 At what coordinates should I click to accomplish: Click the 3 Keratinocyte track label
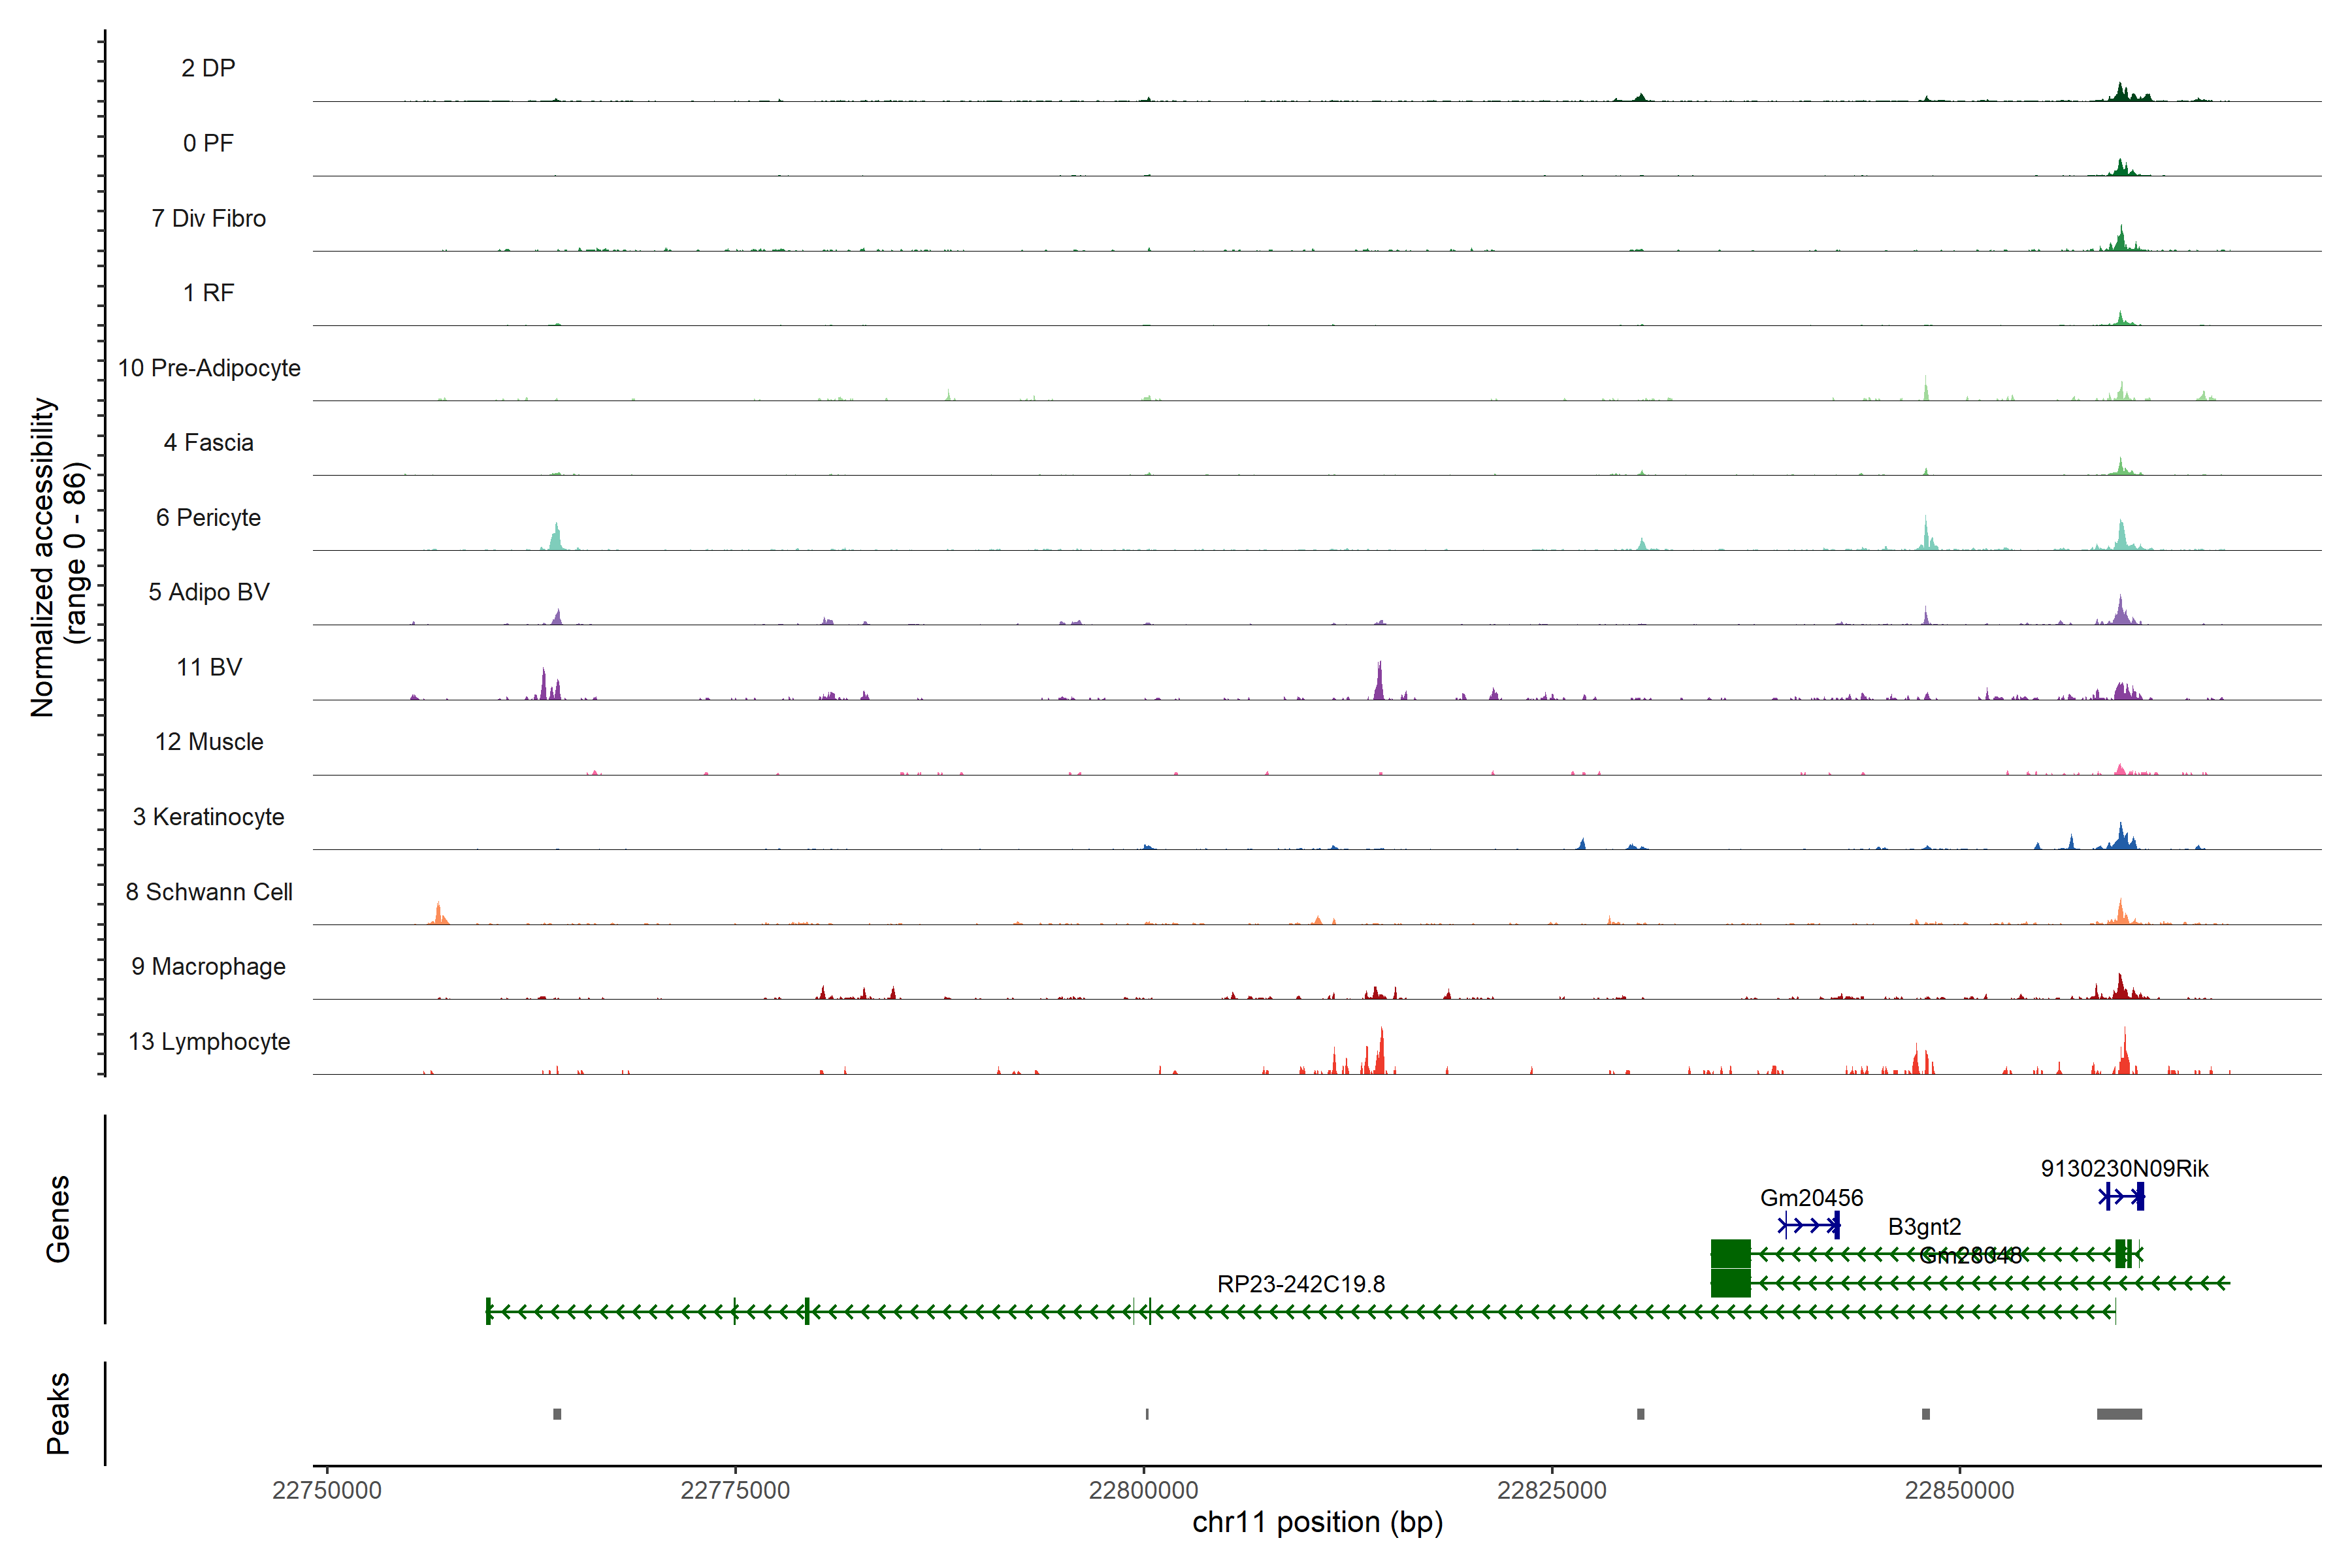coord(209,816)
